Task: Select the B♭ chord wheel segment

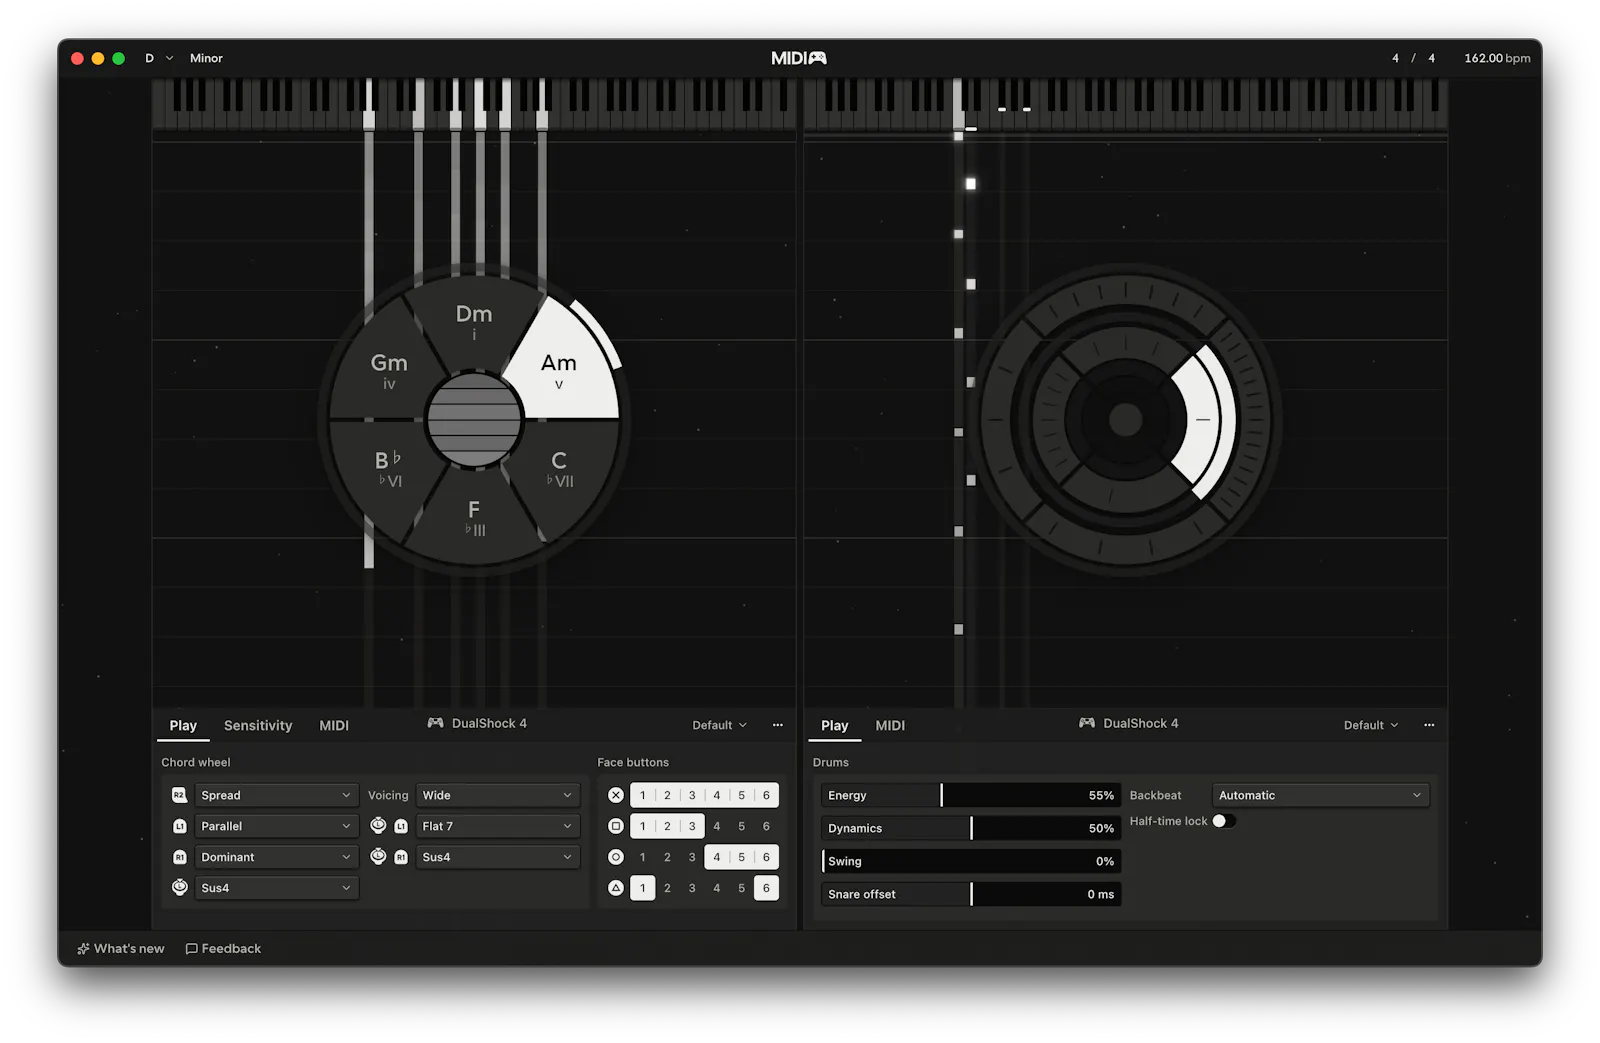Action: pos(388,468)
